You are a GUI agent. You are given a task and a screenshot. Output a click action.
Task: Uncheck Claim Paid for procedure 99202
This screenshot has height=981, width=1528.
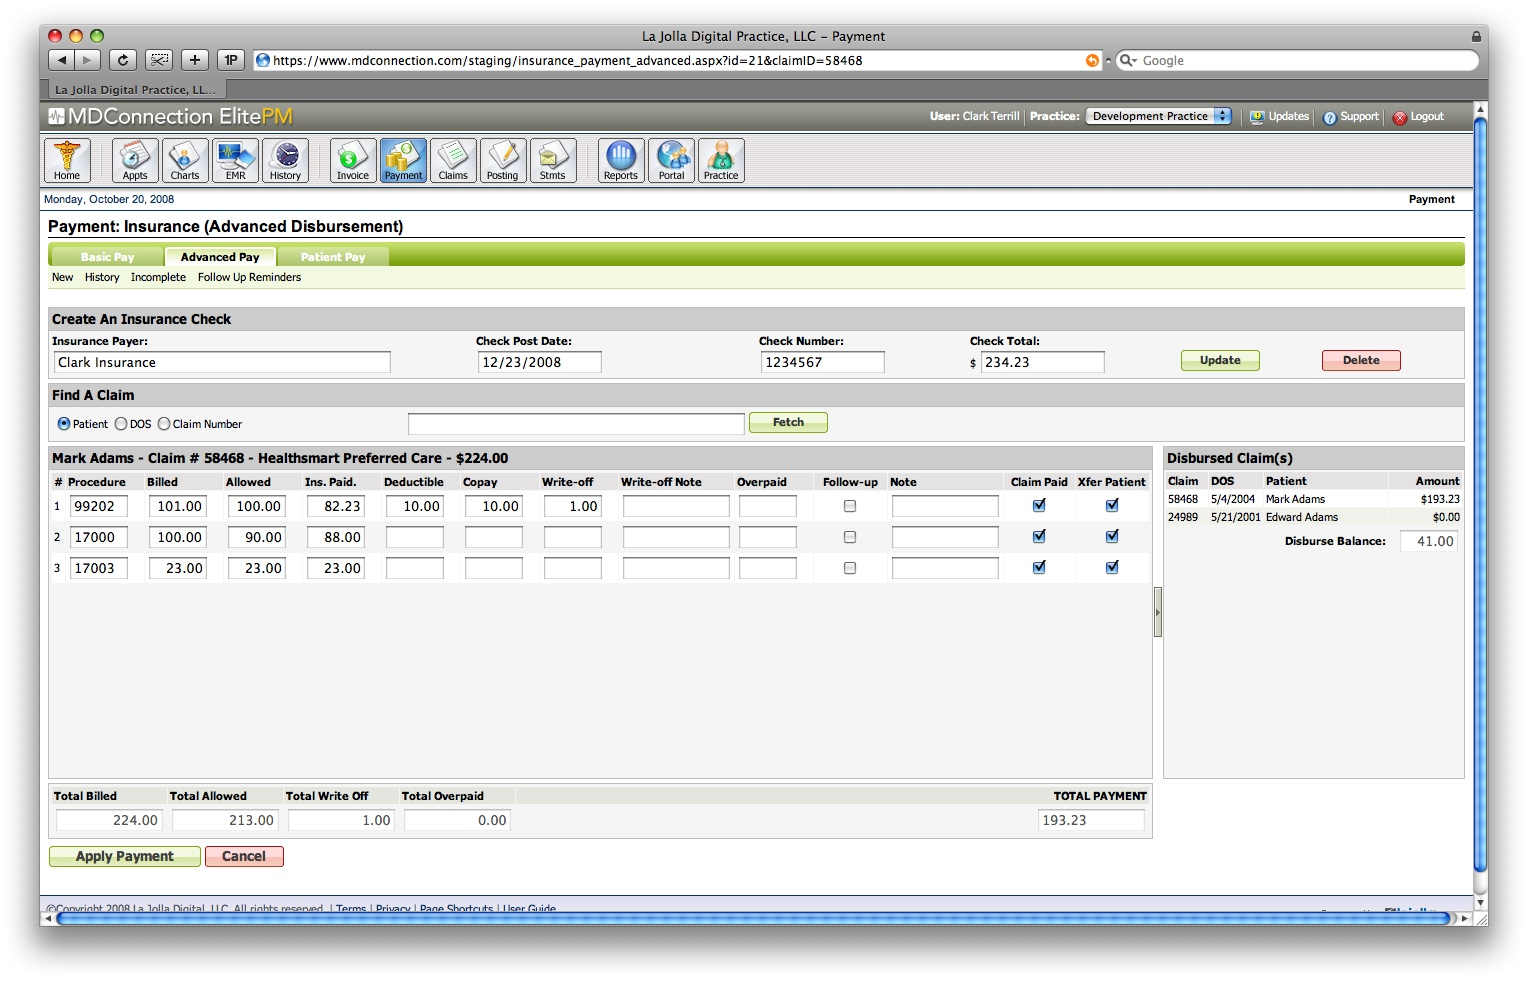[1039, 505]
